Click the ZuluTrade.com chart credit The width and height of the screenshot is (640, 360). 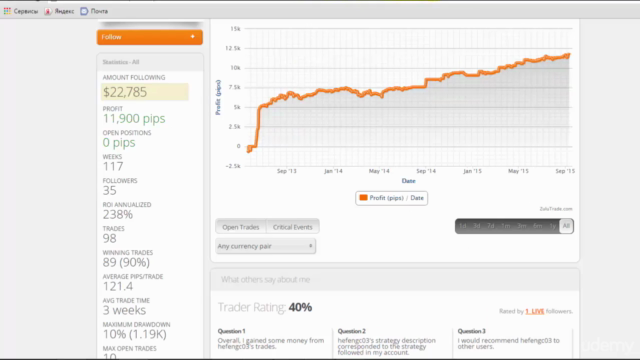pos(556,209)
